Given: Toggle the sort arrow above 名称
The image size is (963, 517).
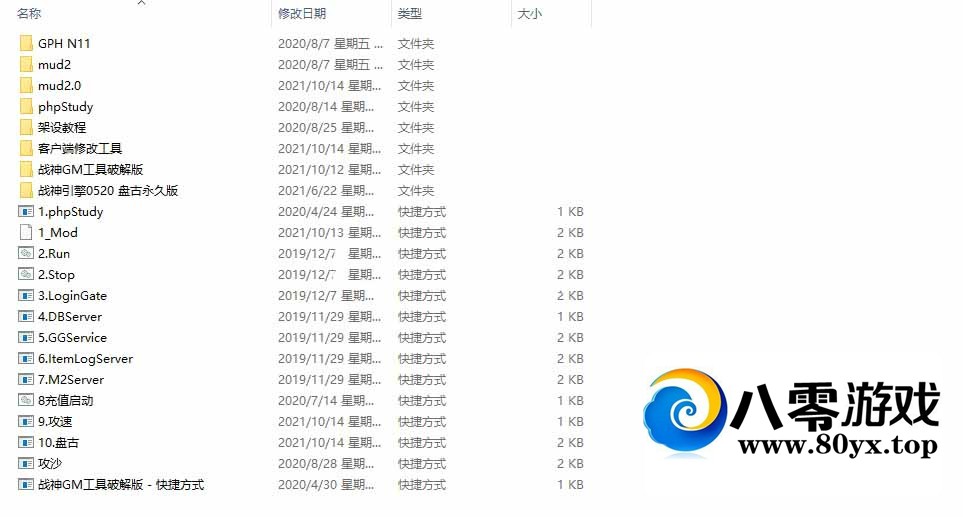Looking at the screenshot, I should 141,3.
